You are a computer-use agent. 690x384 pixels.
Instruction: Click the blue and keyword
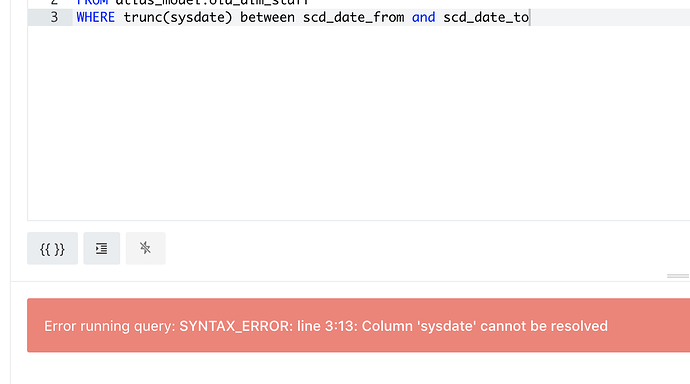423,18
